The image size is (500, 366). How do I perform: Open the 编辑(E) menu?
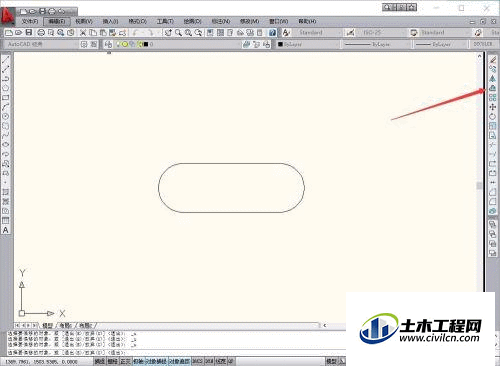57,21
